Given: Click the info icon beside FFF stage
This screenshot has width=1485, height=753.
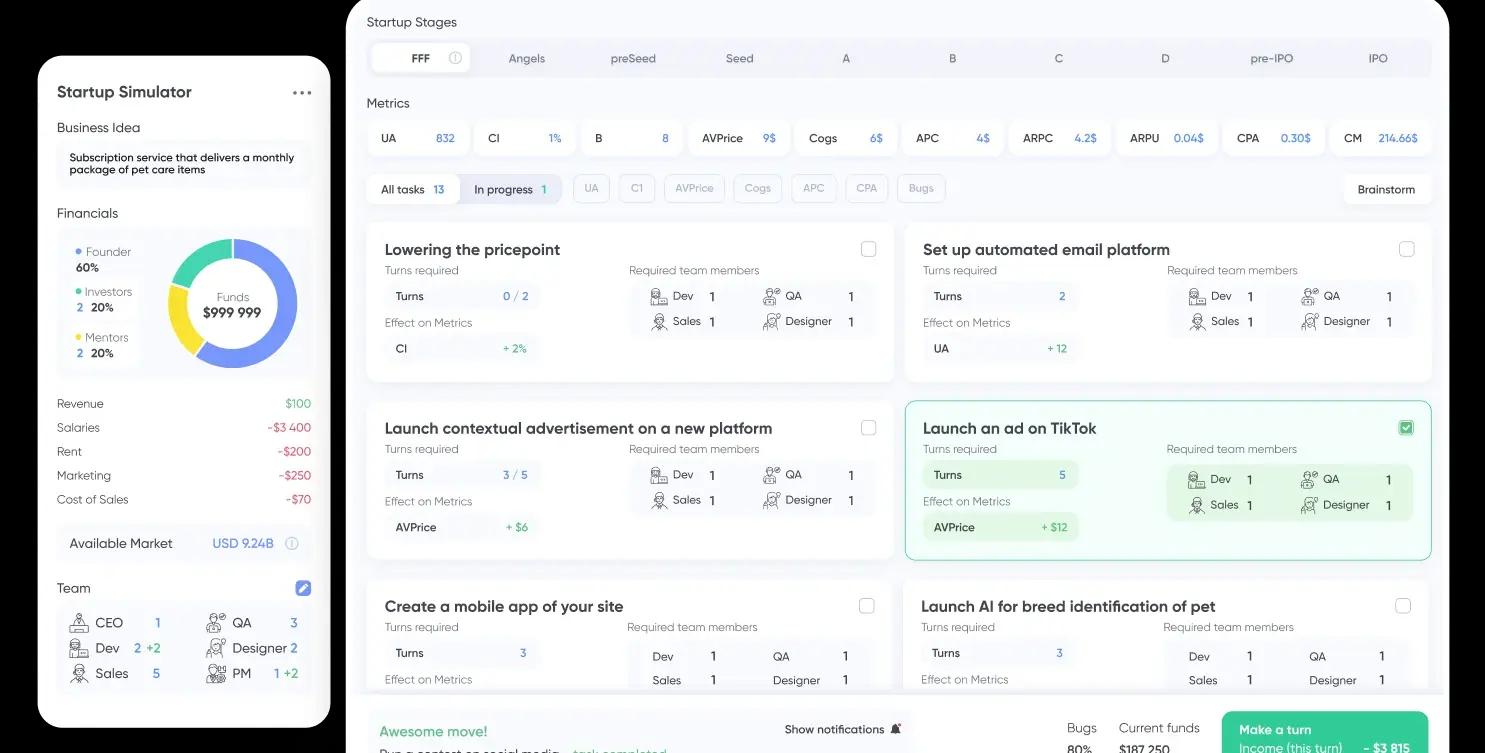Looking at the screenshot, I should (x=455, y=58).
